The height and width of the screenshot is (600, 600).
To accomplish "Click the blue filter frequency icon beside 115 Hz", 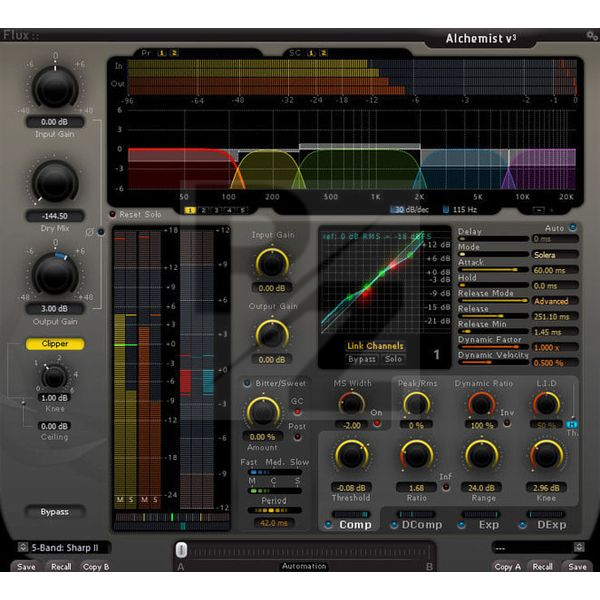I will coord(446,210).
